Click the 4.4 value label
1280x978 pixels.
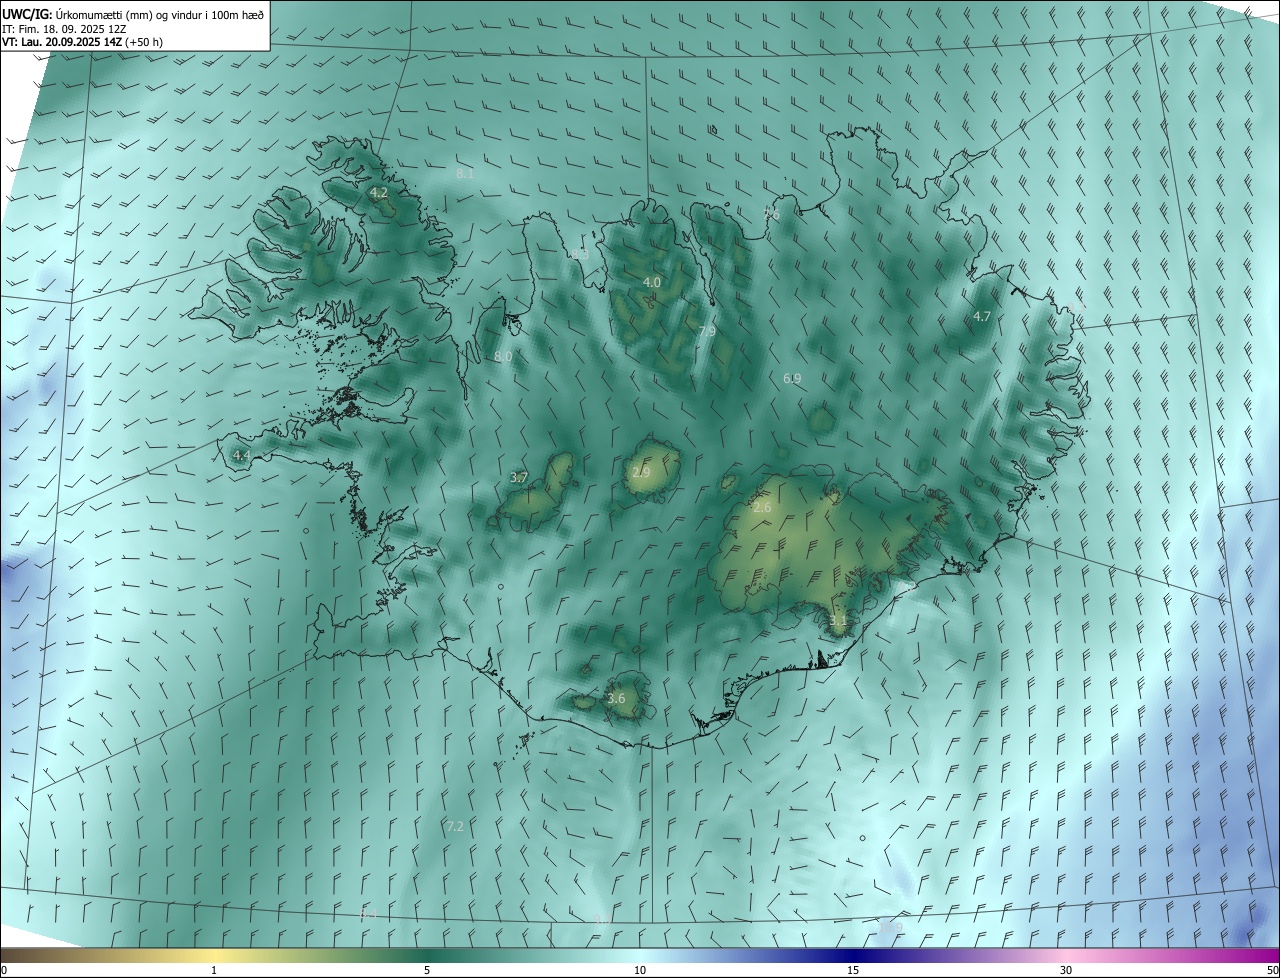pos(241,455)
